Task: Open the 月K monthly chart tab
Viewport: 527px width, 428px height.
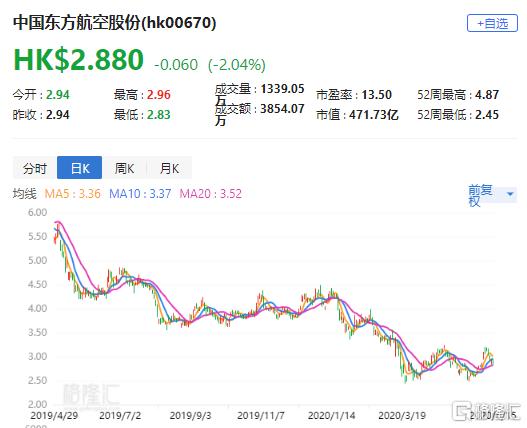Action: point(169,168)
